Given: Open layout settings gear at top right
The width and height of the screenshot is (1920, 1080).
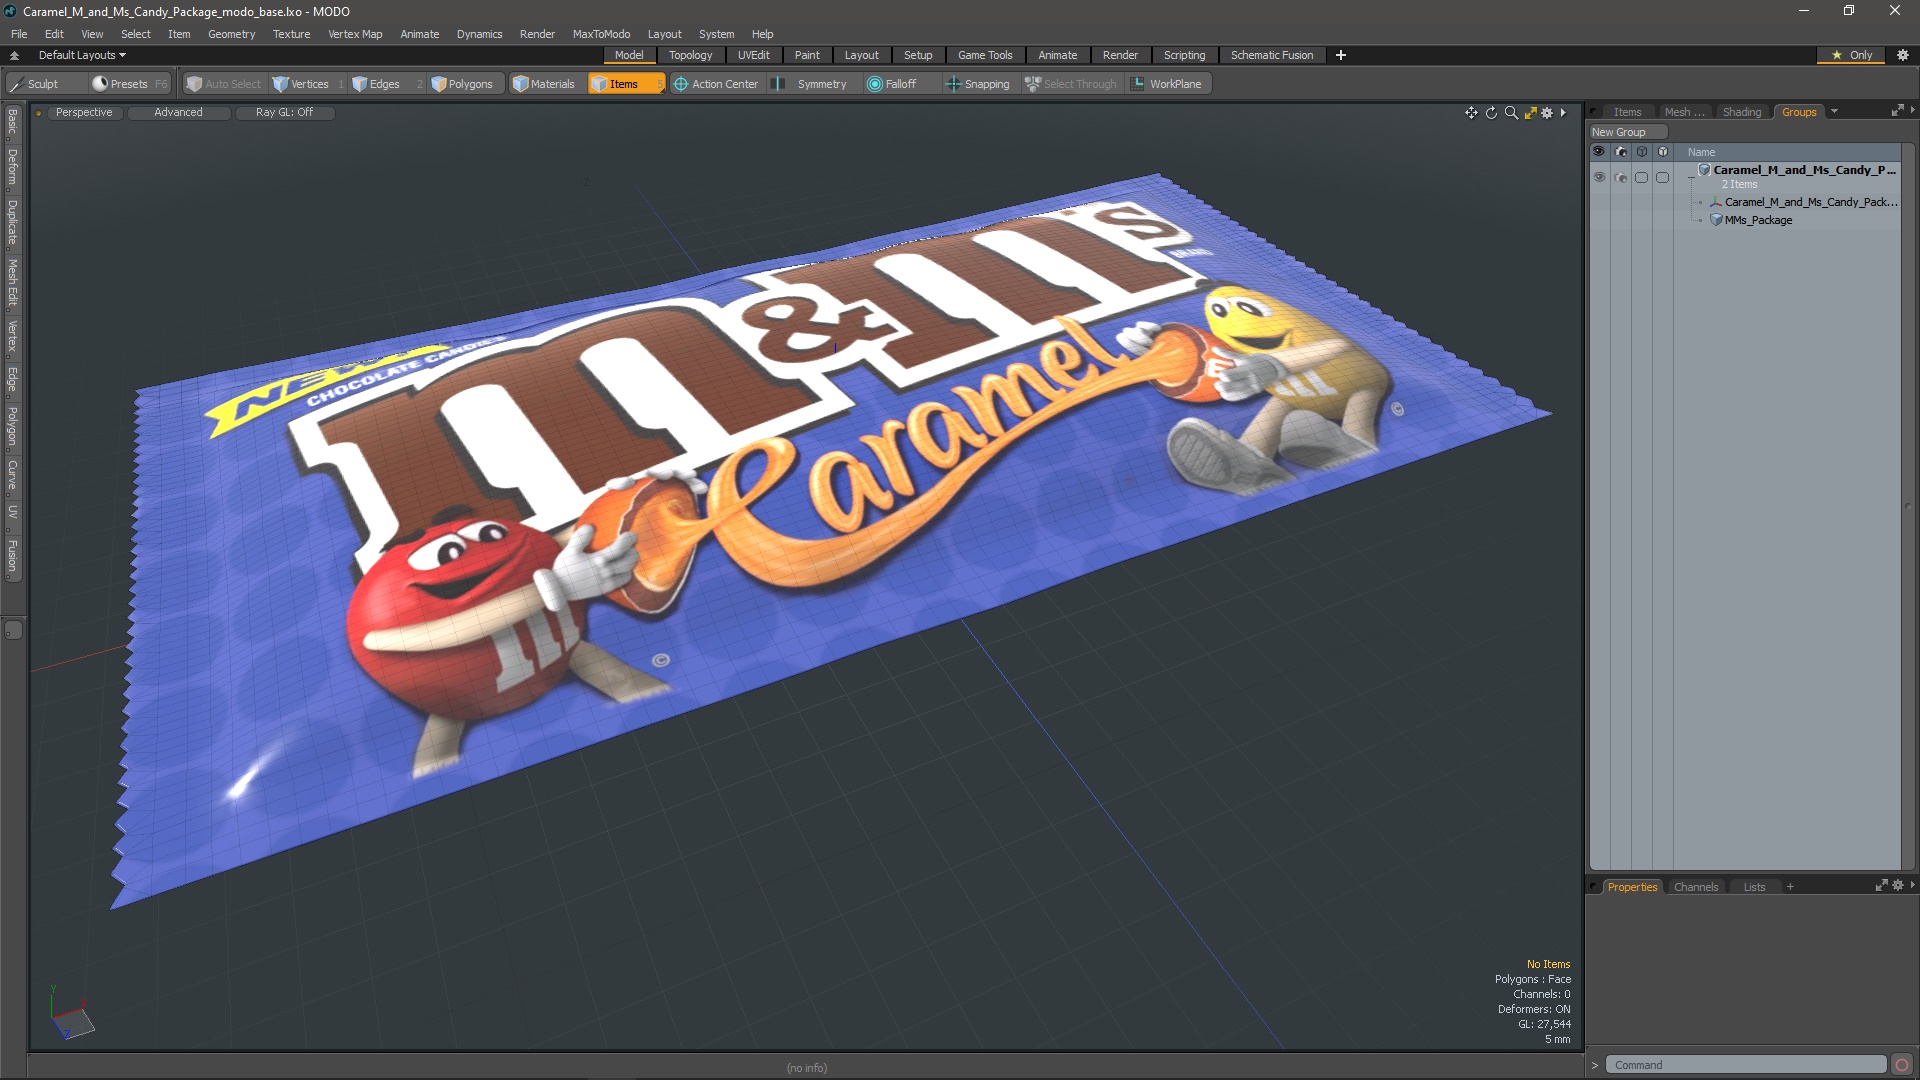Looking at the screenshot, I should pos(1903,55).
